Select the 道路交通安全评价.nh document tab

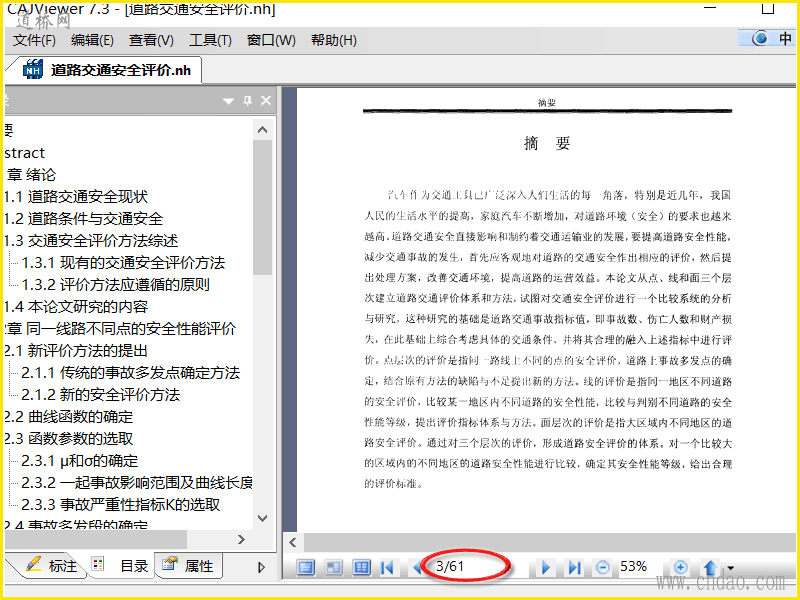[106, 70]
